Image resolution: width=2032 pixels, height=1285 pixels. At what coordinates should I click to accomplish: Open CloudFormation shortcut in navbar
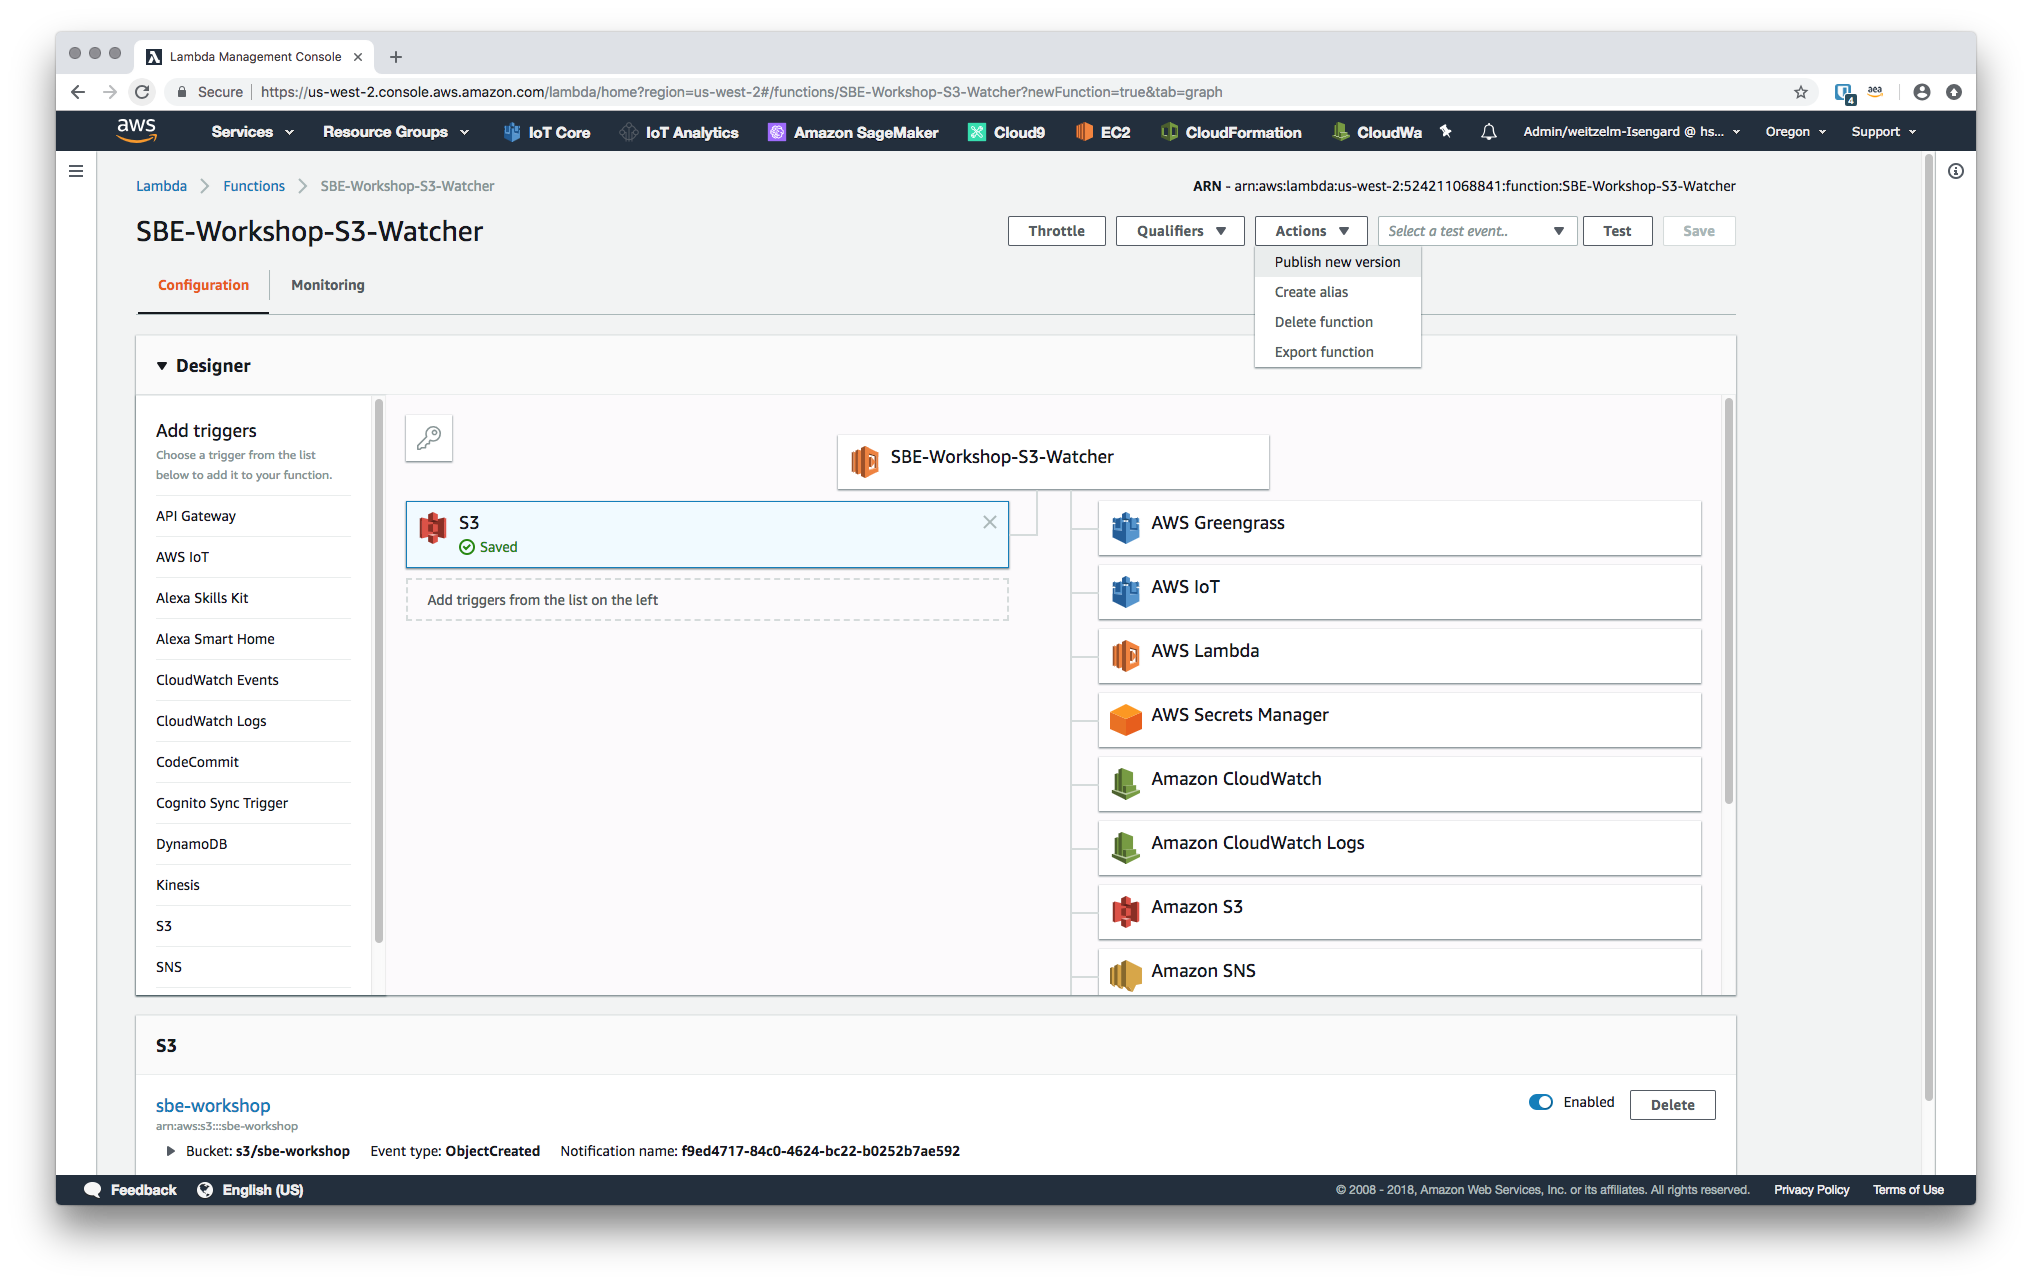tap(1230, 132)
